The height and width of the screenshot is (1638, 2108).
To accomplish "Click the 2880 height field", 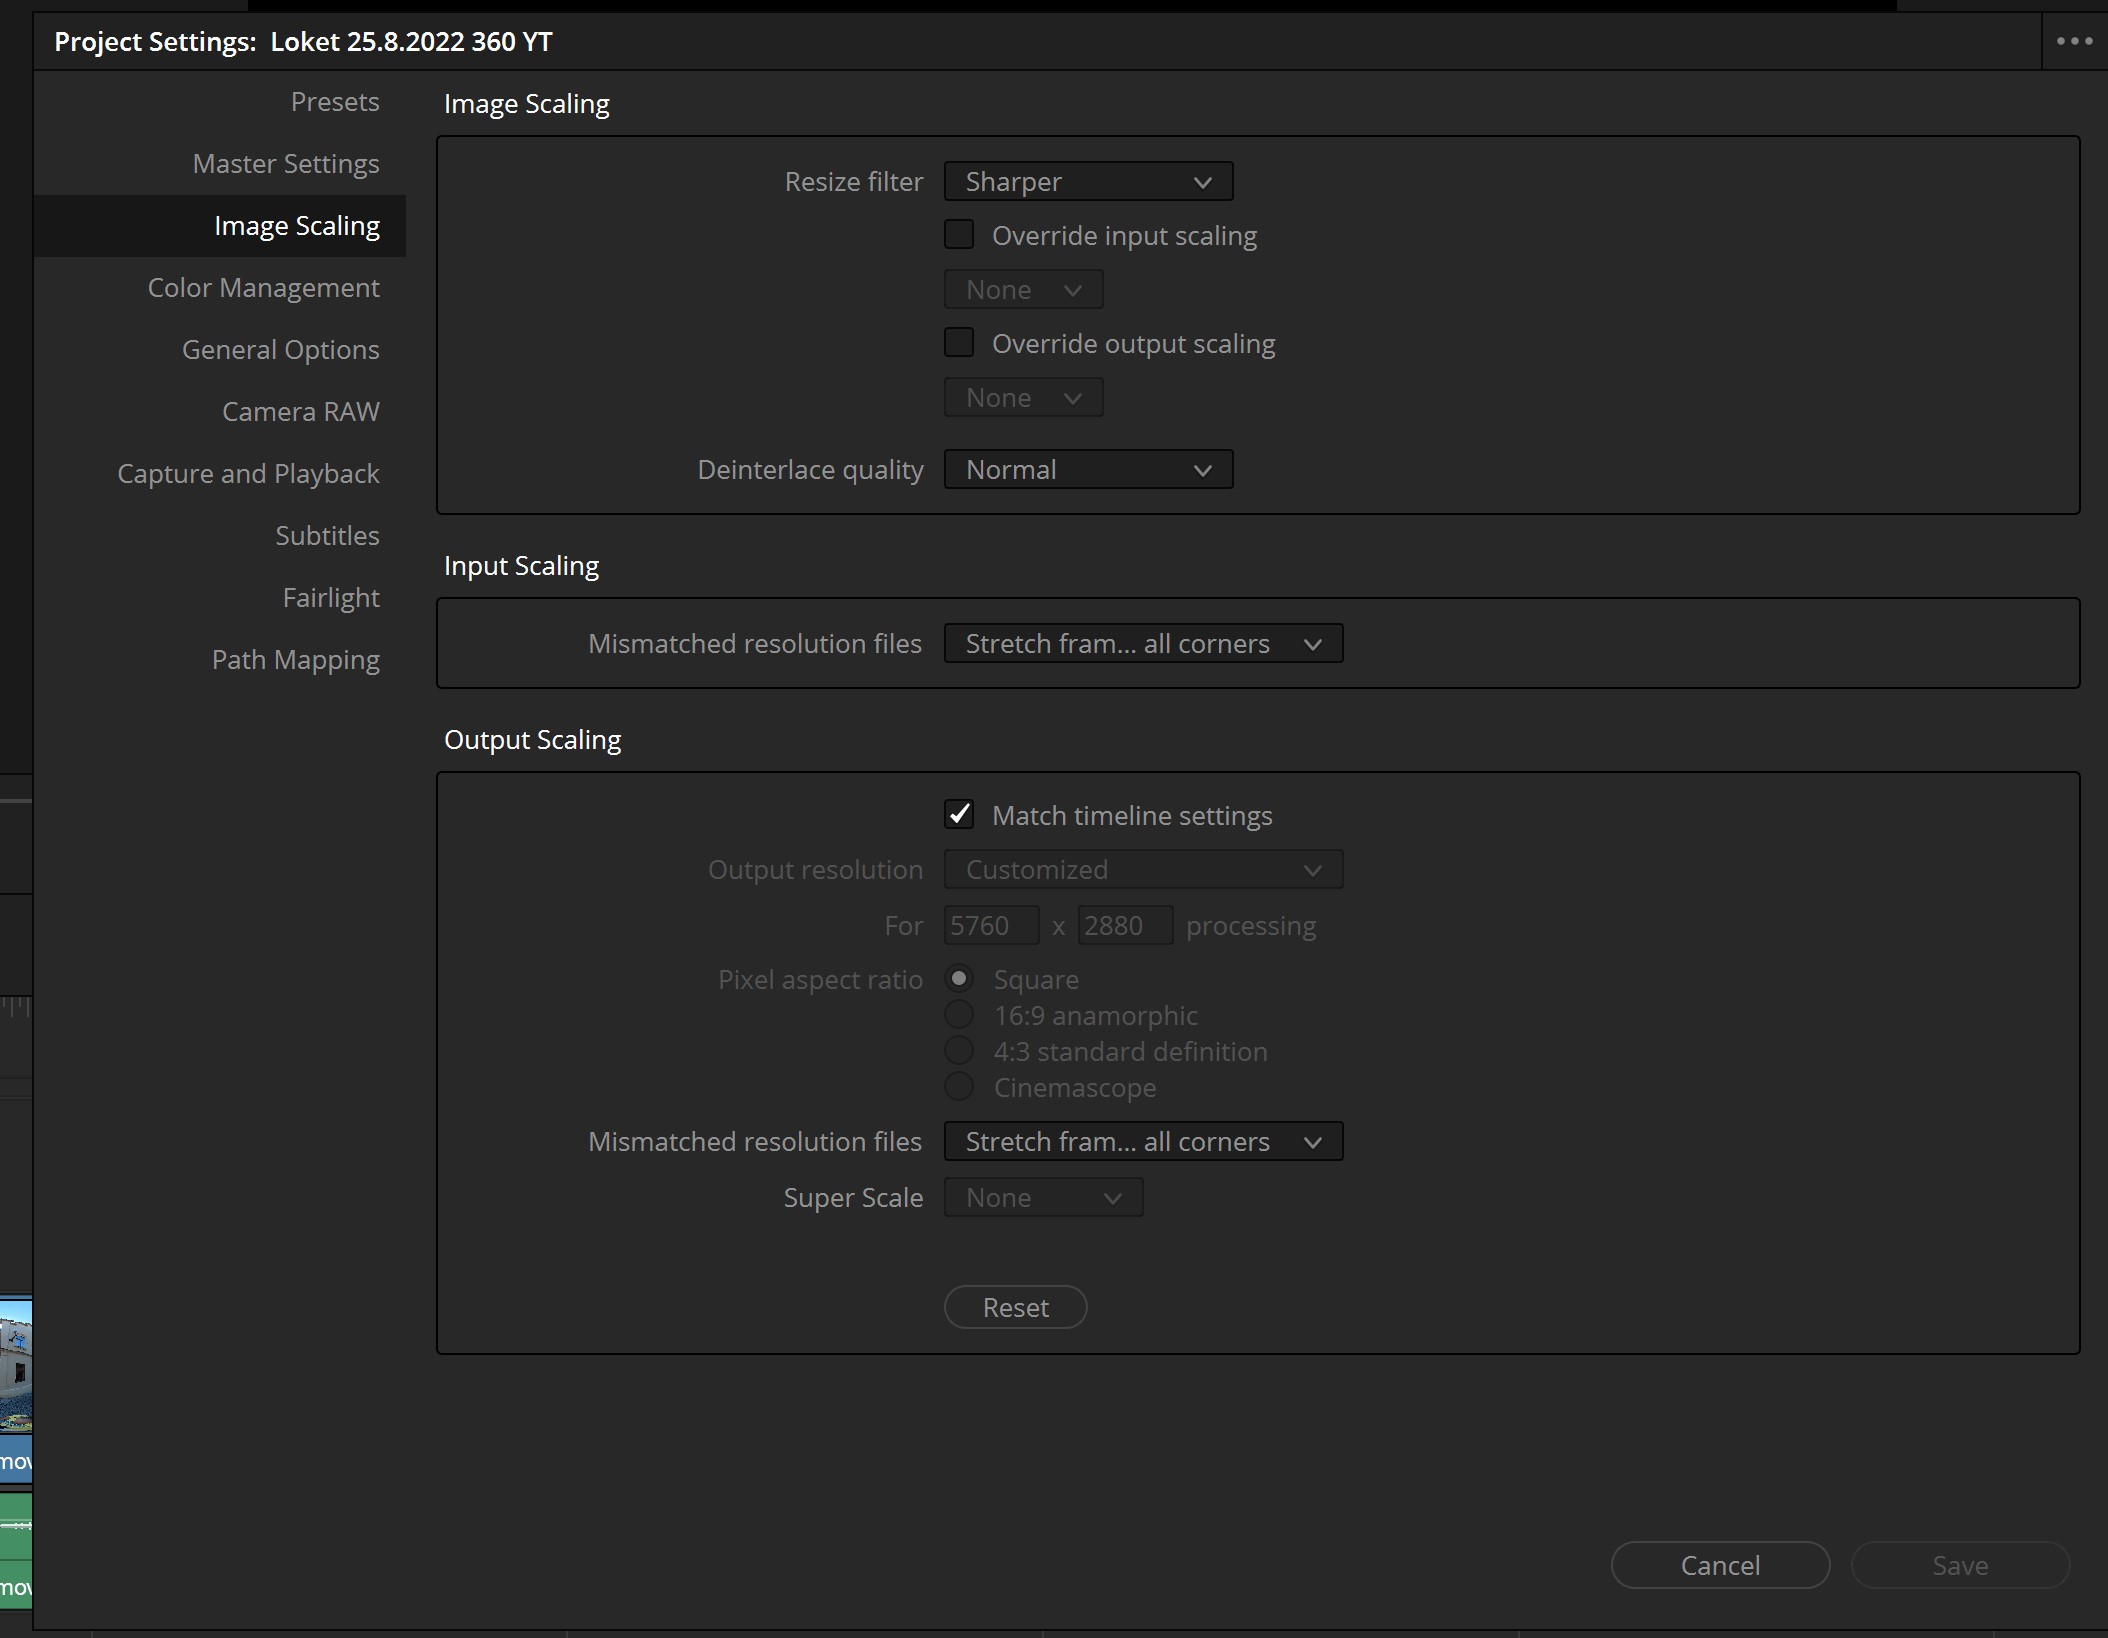I will (x=1125, y=926).
